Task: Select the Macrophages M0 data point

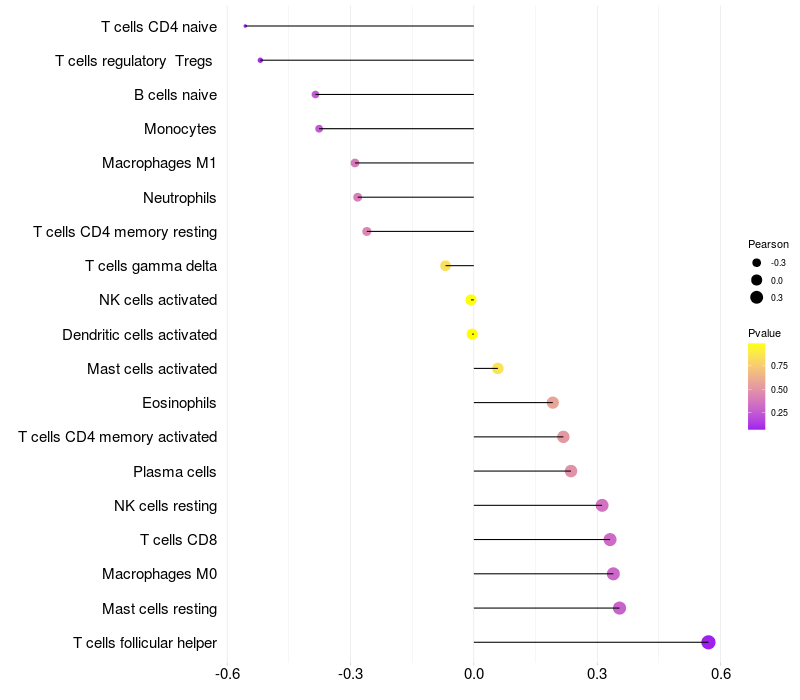Action: (613, 574)
